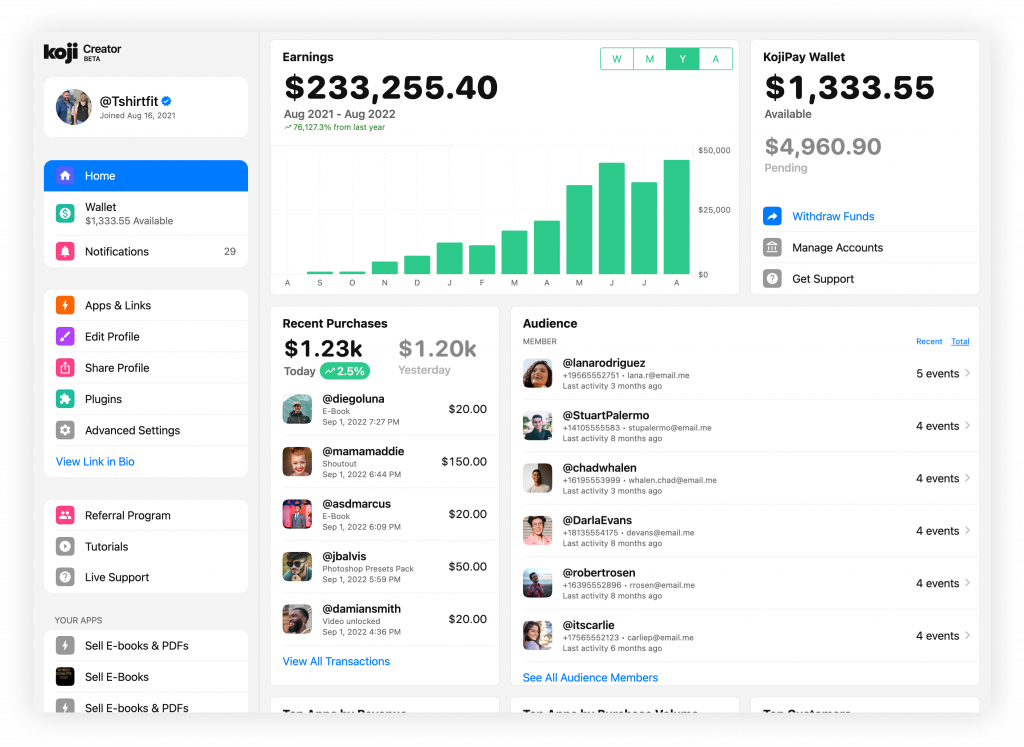The width and height of the screenshot is (1024, 747).
Task: Click the Live Support question icon
Action: (65, 577)
